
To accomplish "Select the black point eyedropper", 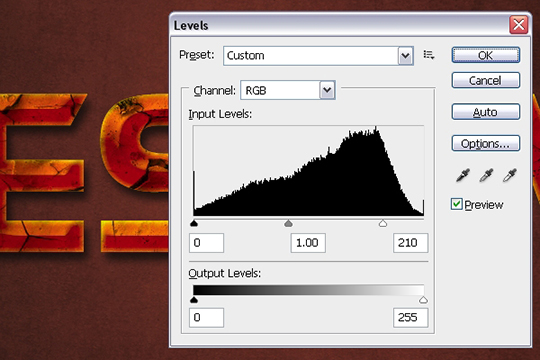I will coord(463,175).
